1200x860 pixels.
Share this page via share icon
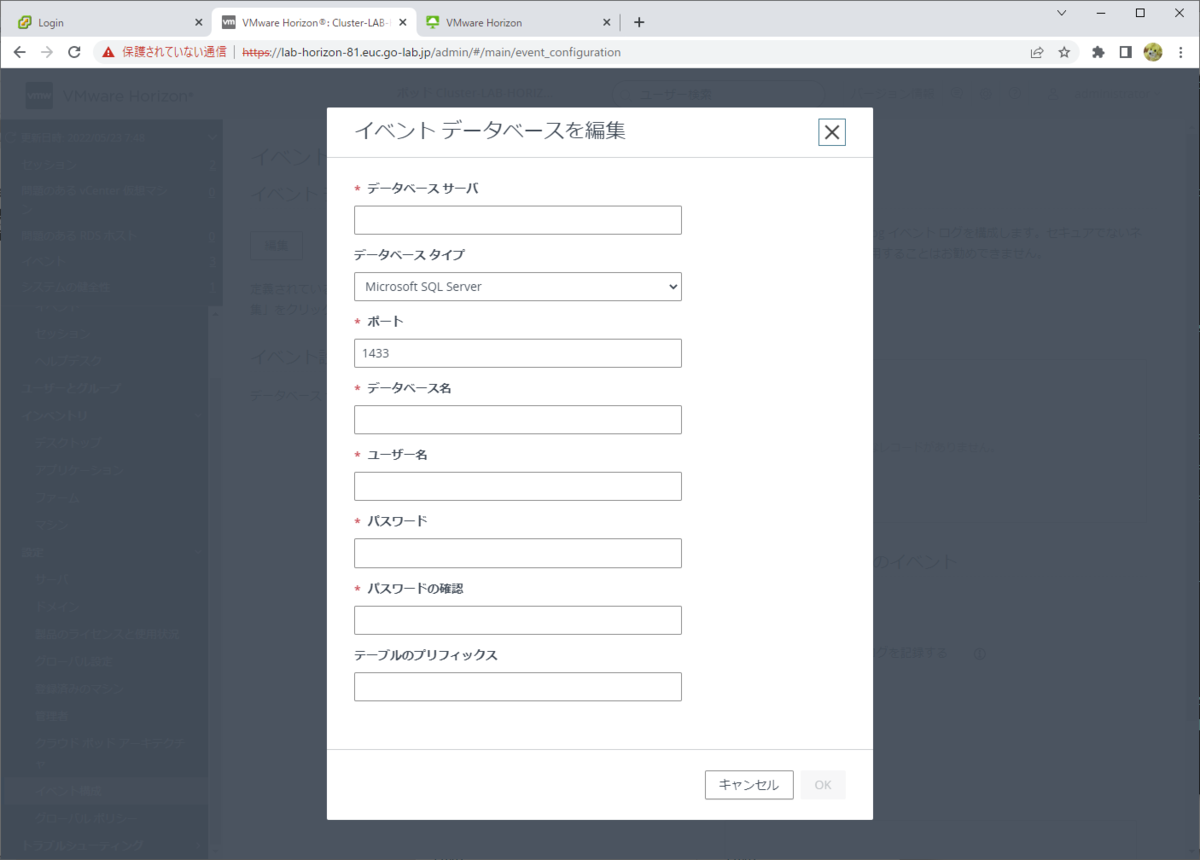1037,52
